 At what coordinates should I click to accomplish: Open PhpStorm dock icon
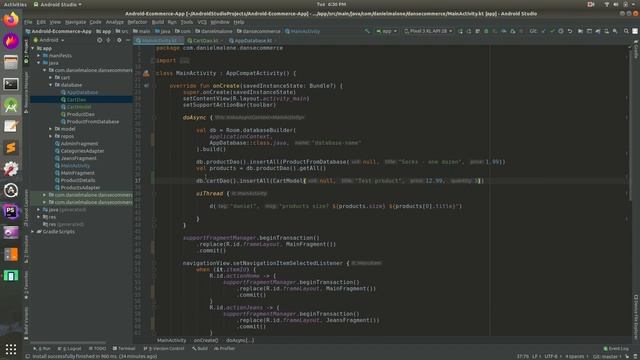click(11, 211)
